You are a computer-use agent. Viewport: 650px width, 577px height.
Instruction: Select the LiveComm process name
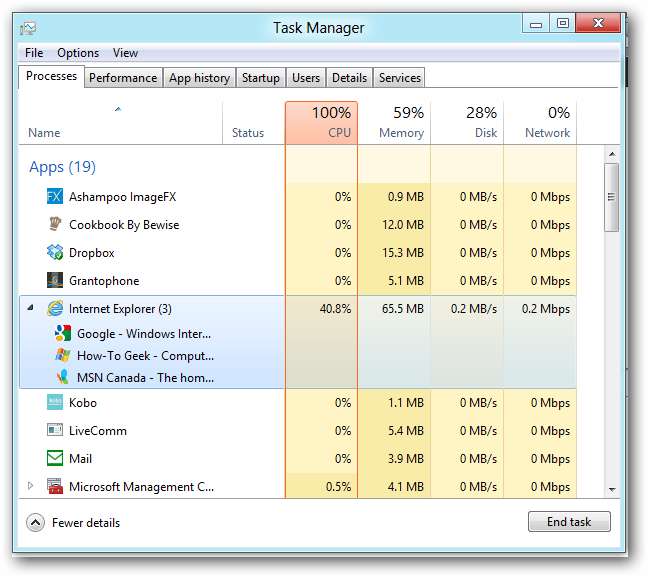click(98, 431)
